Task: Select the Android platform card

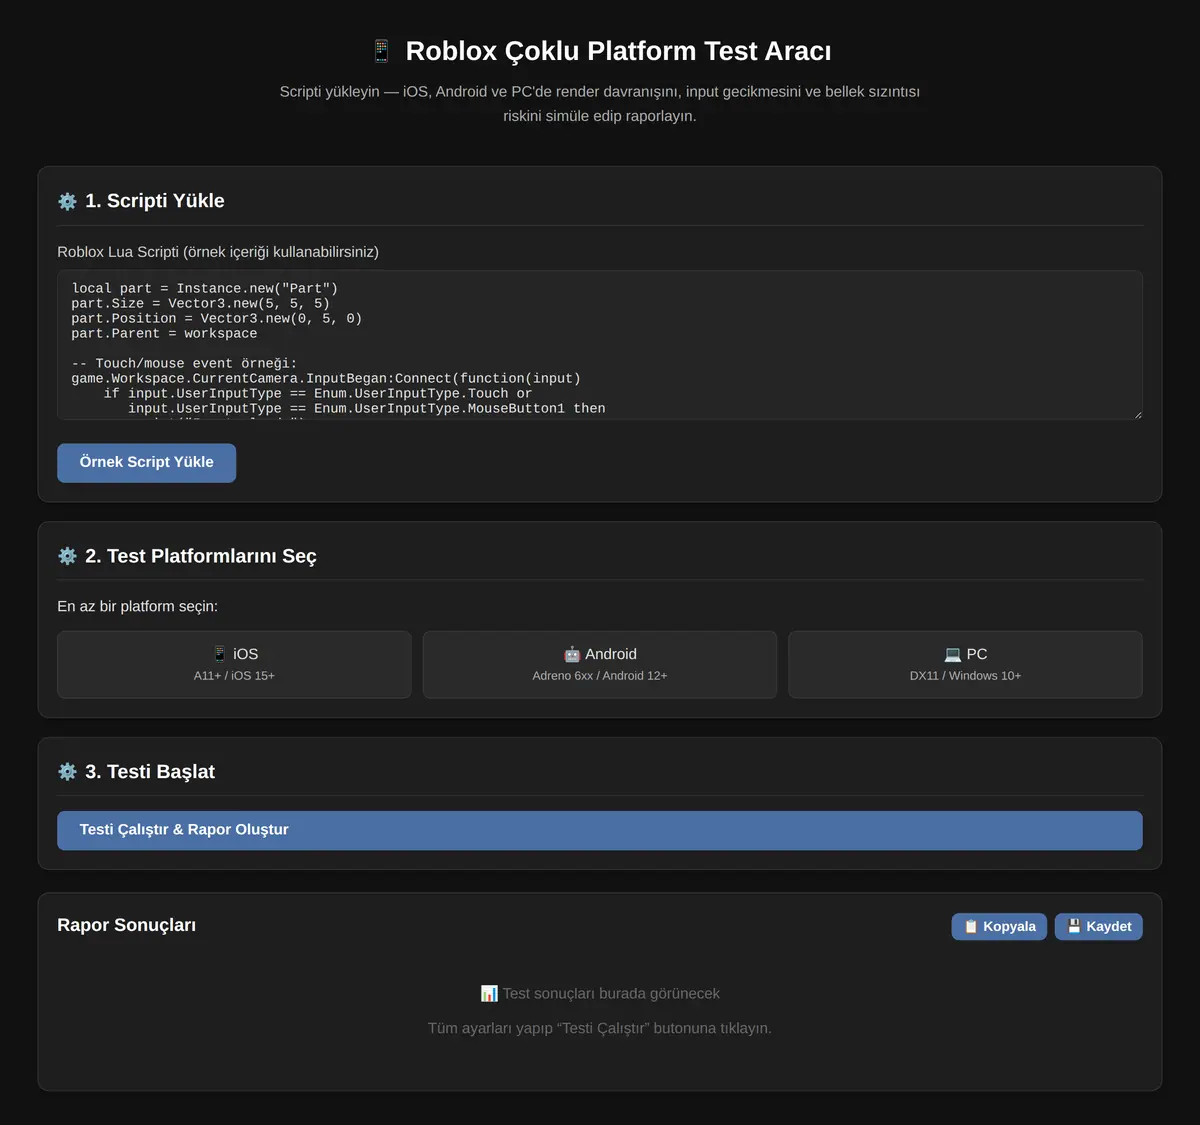Action: [600, 664]
